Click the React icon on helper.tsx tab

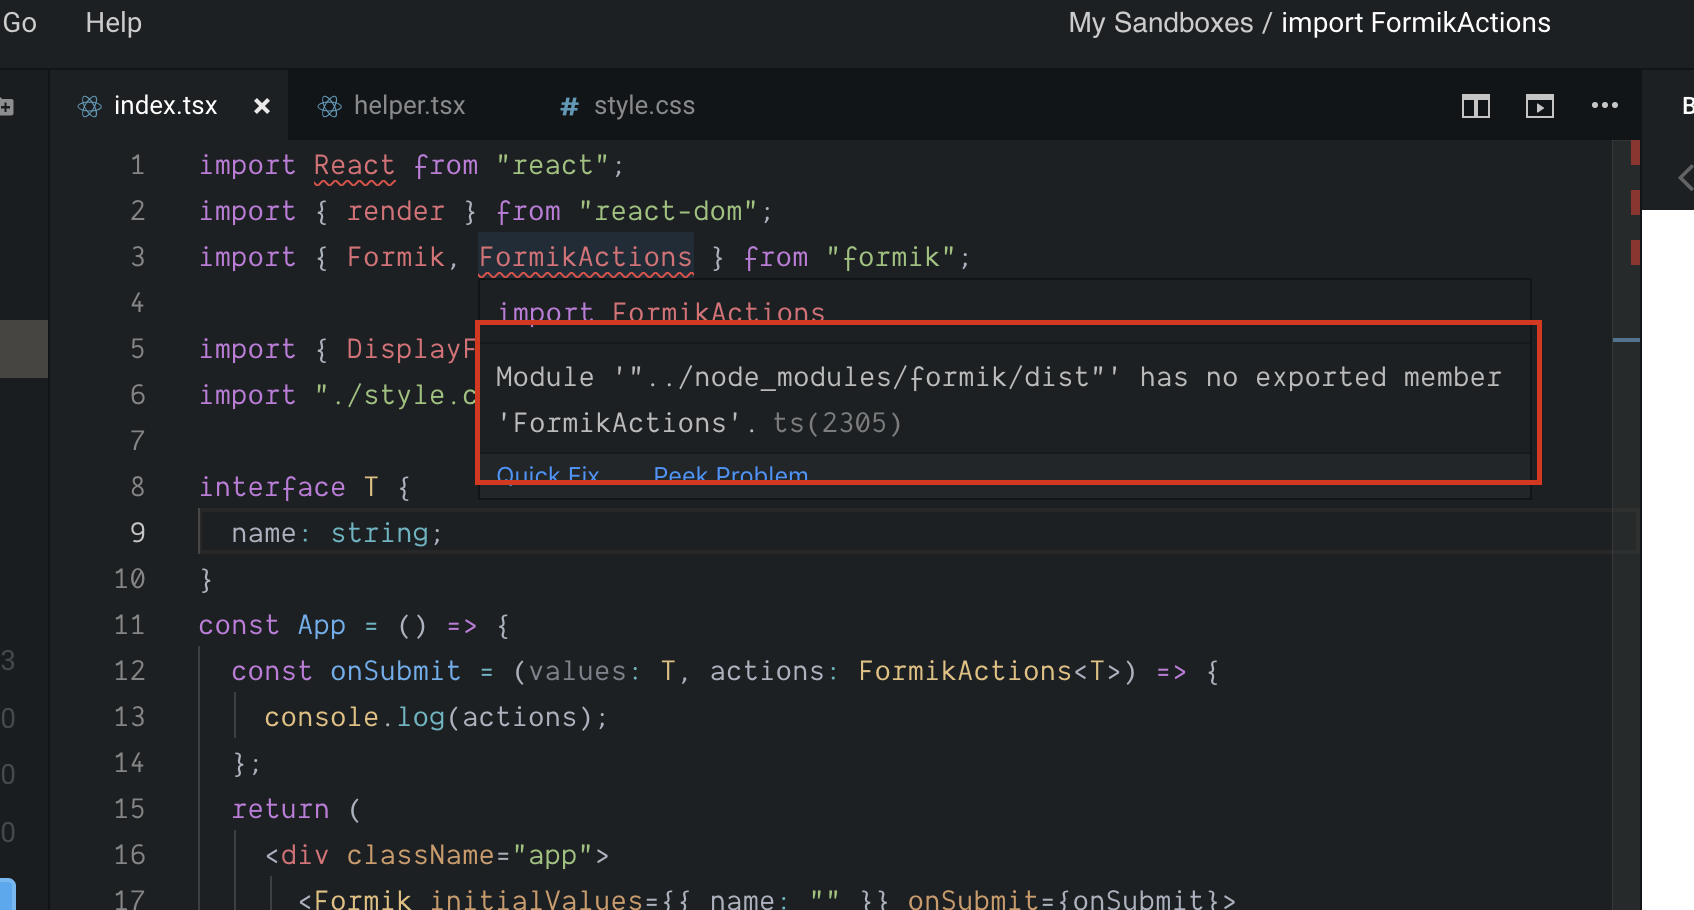[x=329, y=105]
